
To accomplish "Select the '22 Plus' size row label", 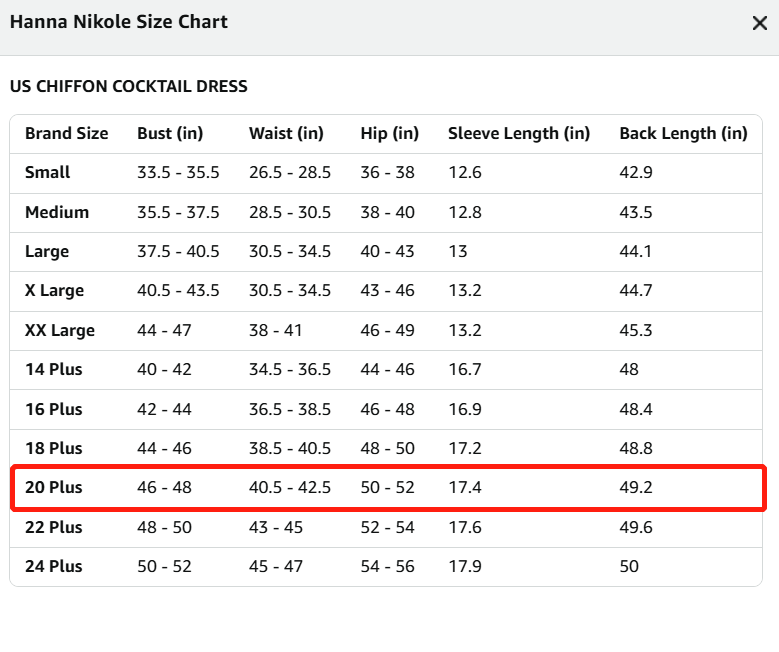I will point(54,527).
